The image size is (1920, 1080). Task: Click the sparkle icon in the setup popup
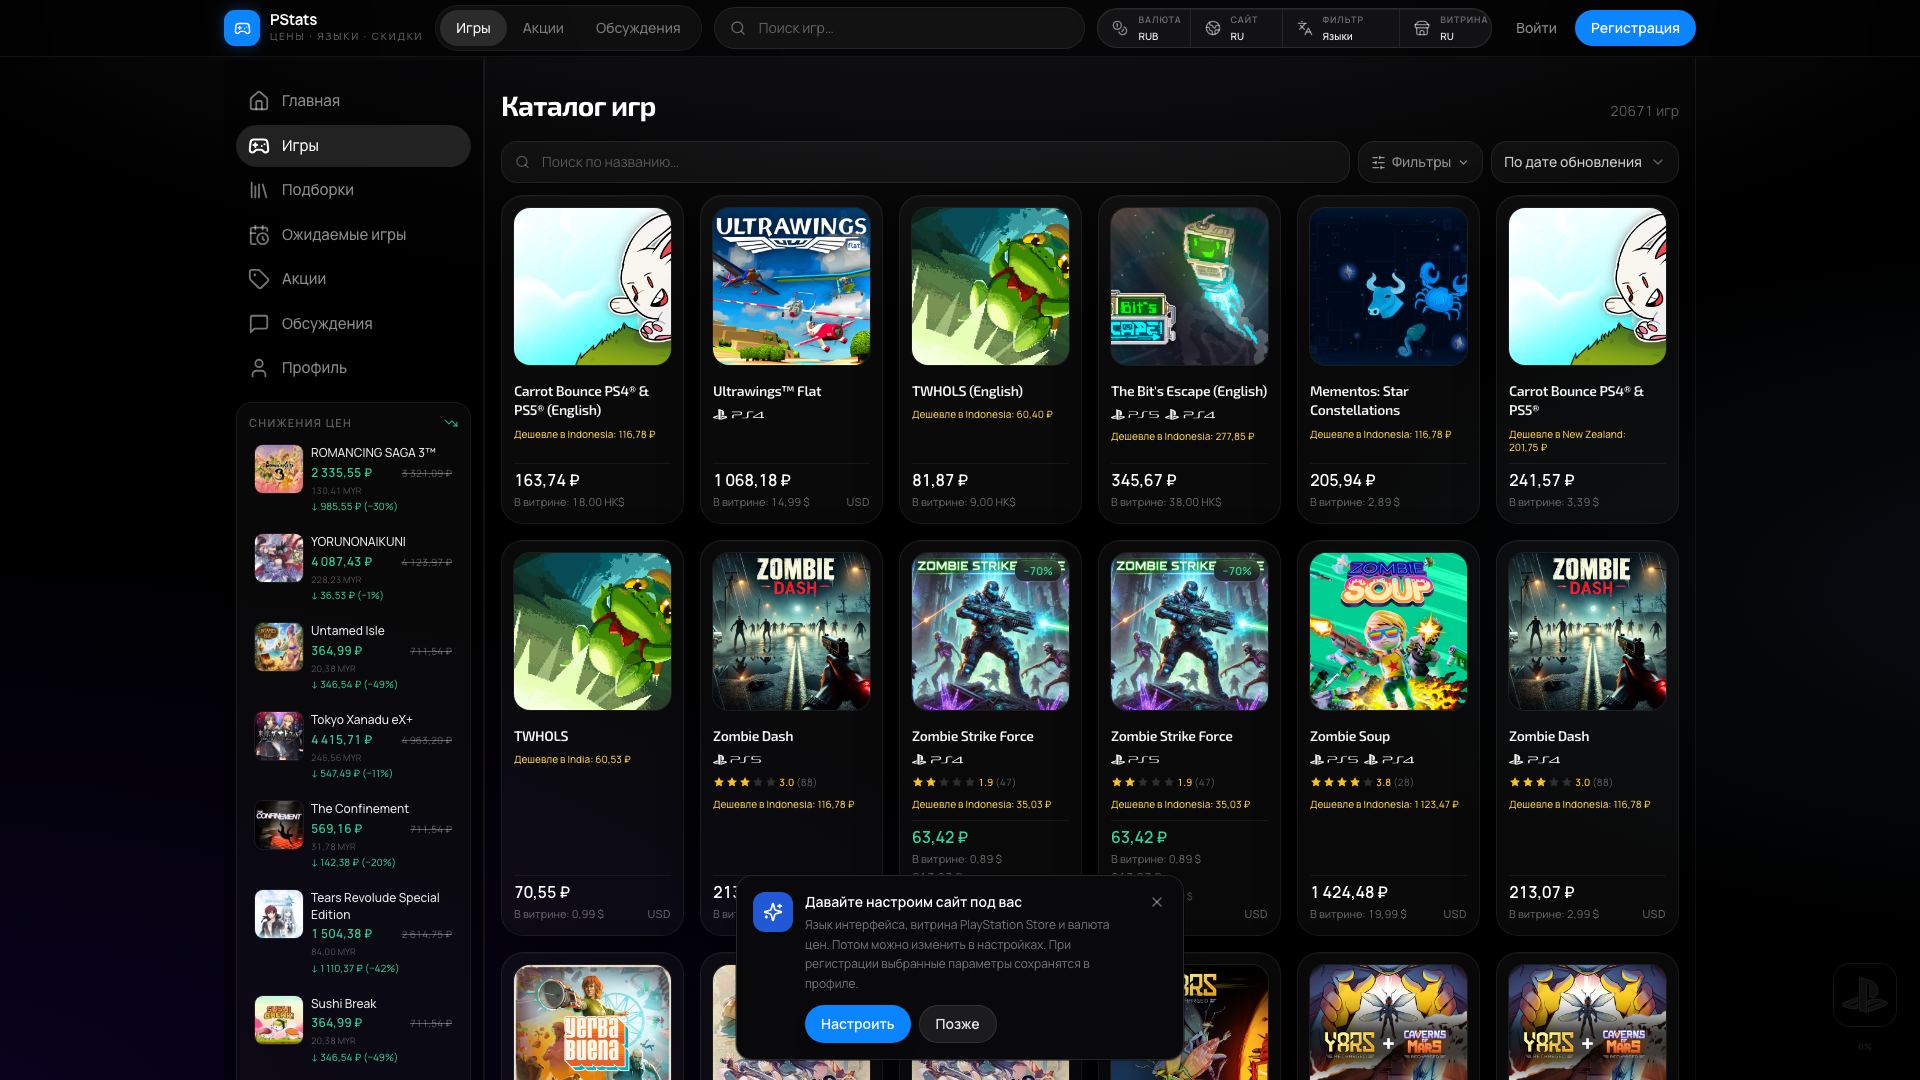(x=773, y=912)
